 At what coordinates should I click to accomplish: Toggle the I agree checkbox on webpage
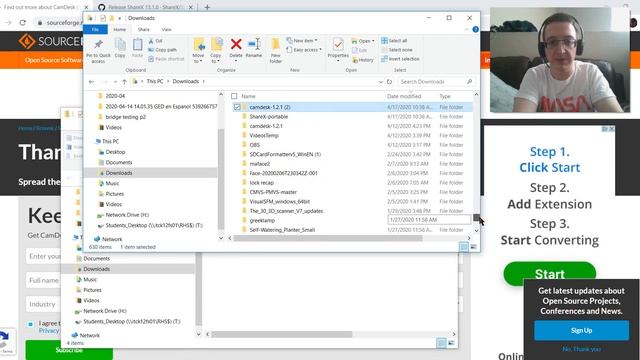click(31, 324)
